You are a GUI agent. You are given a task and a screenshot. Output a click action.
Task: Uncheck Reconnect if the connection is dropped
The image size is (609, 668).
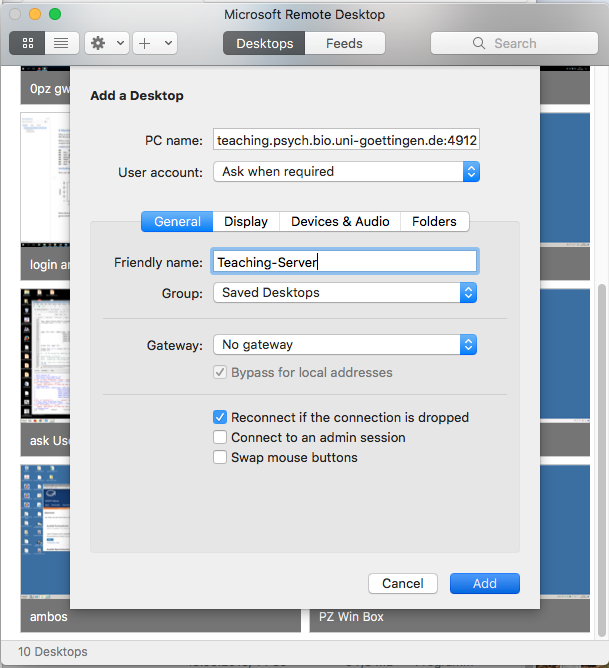(x=220, y=417)
